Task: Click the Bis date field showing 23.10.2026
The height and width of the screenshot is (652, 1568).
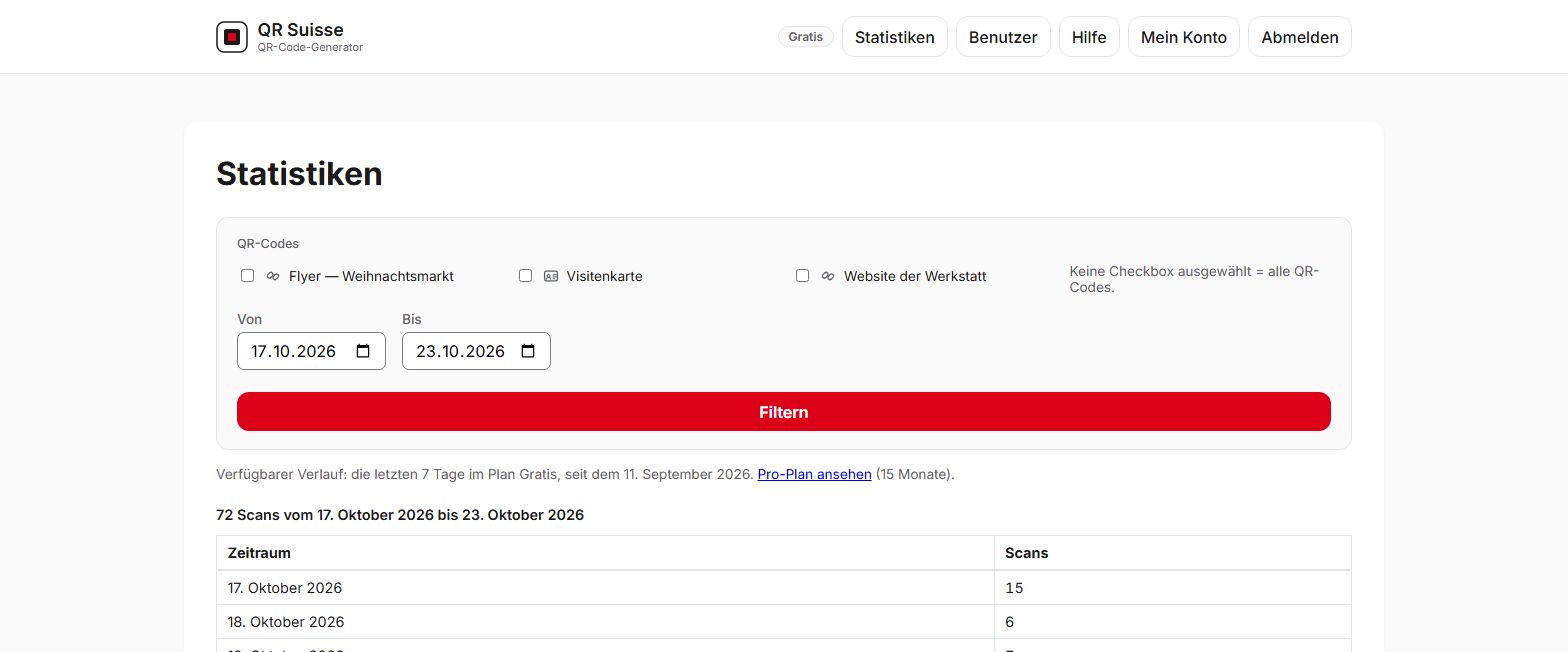Action: 476,351
